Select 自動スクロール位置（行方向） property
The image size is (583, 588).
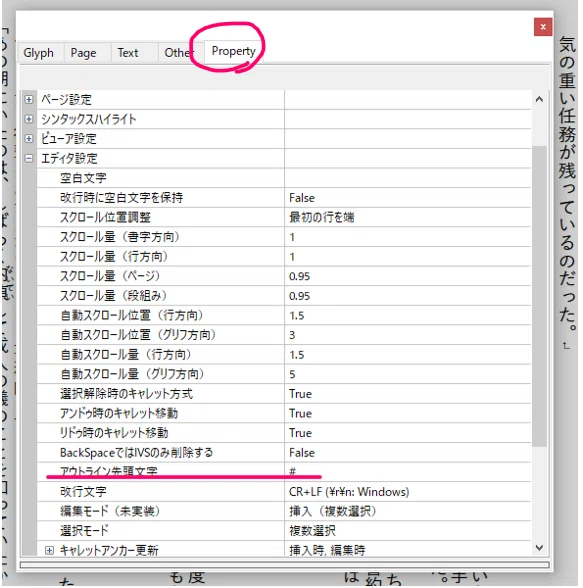[132, 315]
